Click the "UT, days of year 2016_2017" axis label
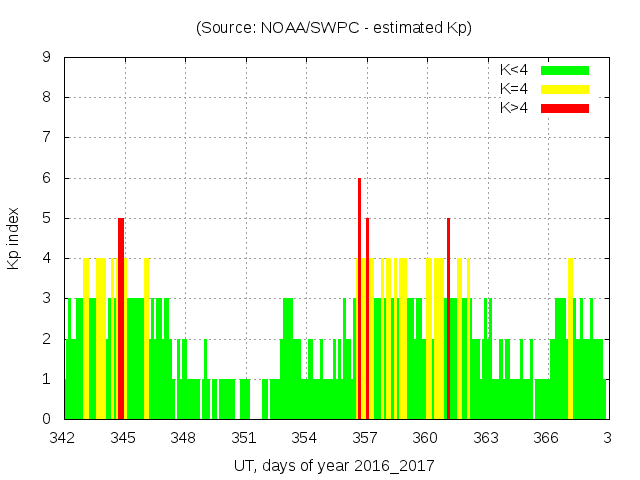Viewport: 640px width, 480px height. pyautogui.click(x=334, y=465)
